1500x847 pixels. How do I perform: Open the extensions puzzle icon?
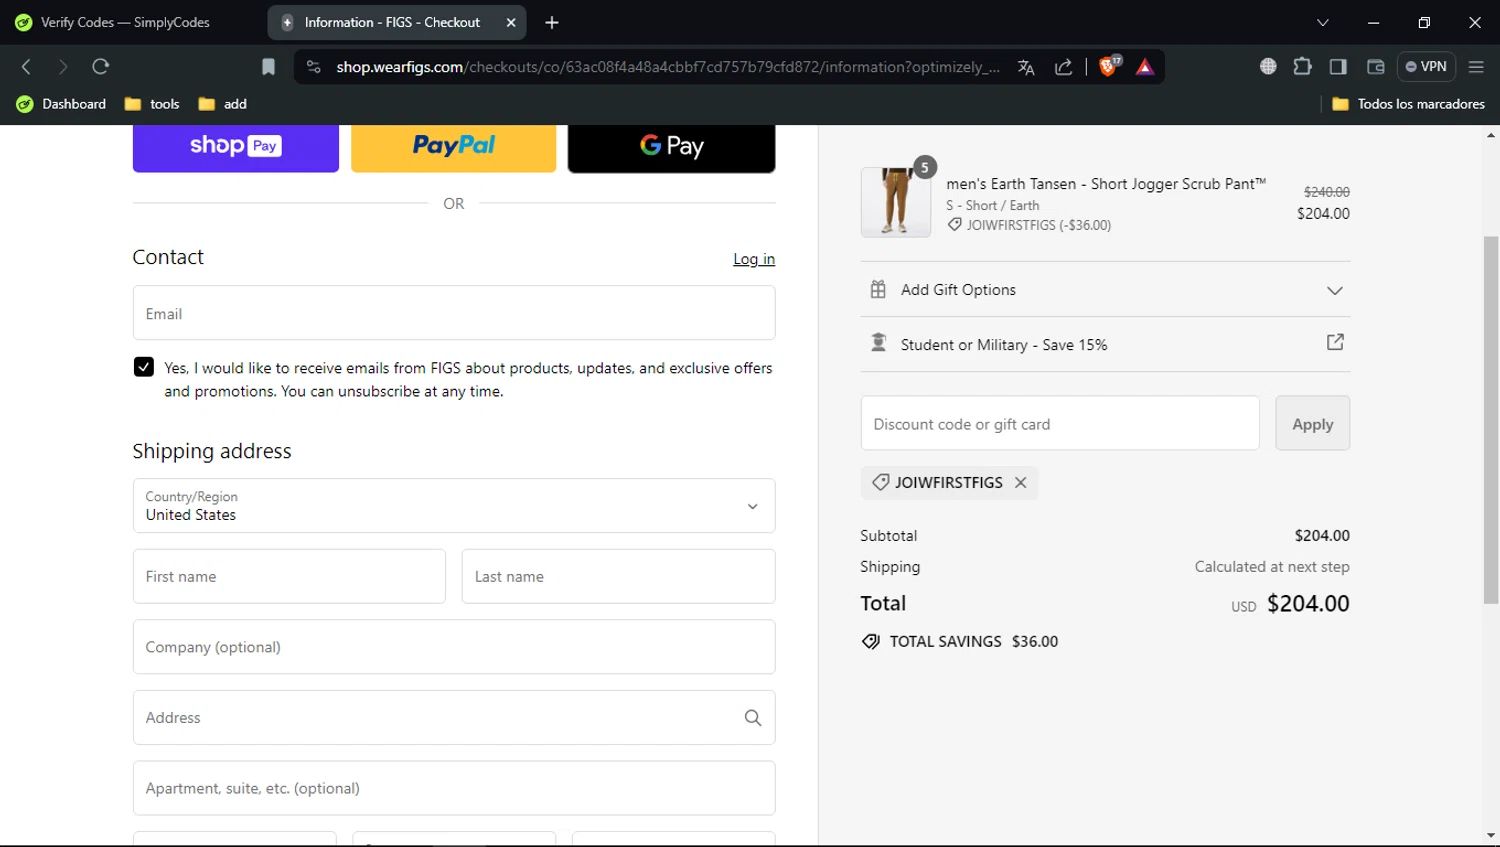pyautogui.click(x=1302, y=67)
